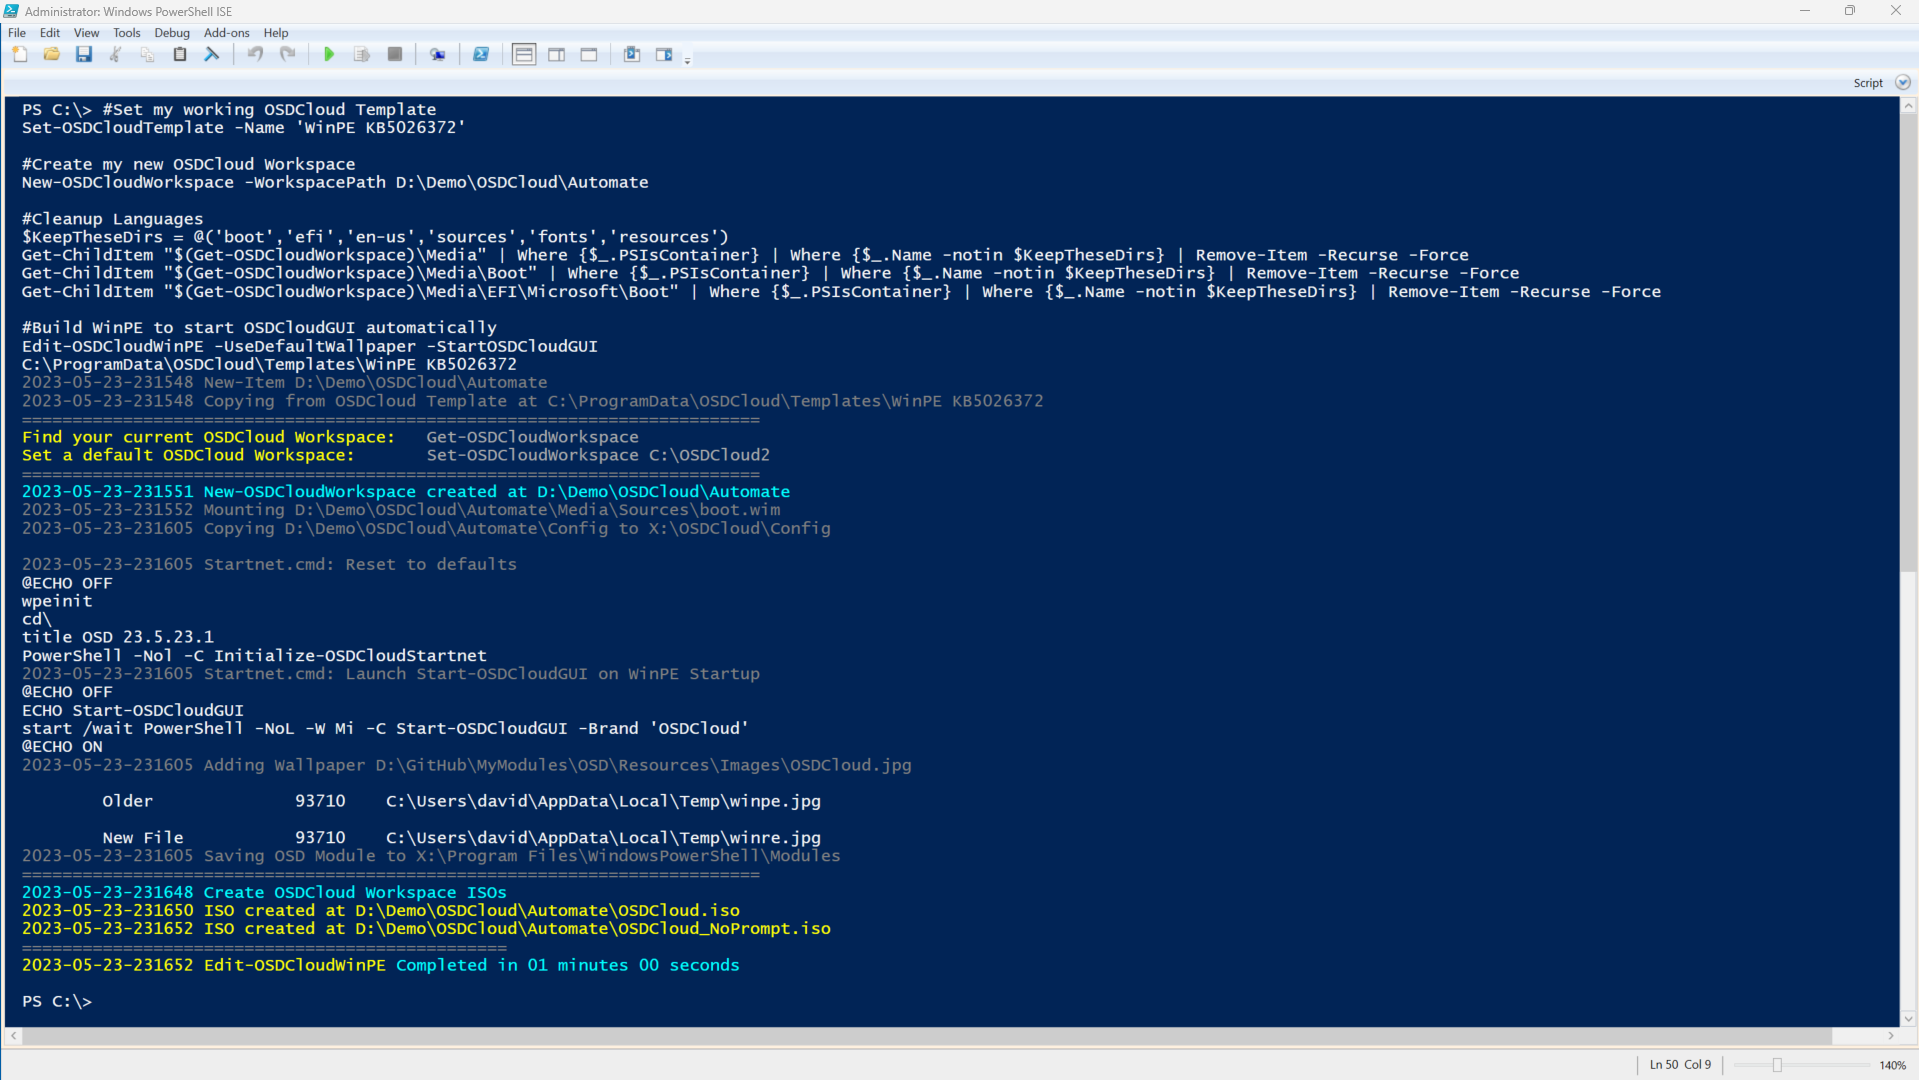Toggle Show Script Pane Right layout

coord(557,55)
